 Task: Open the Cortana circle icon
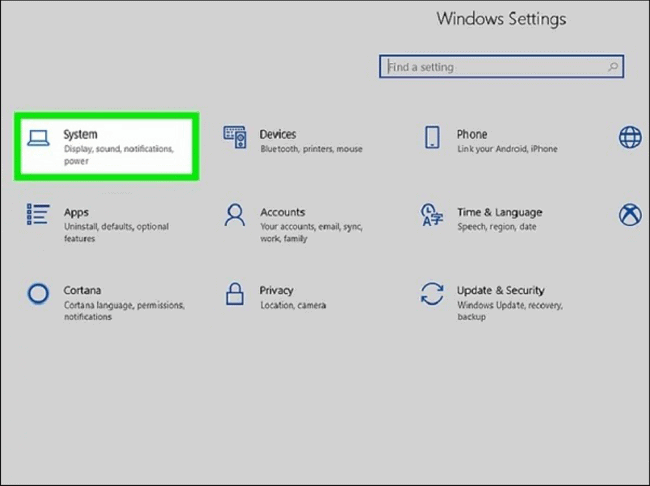tap(38, 294)
